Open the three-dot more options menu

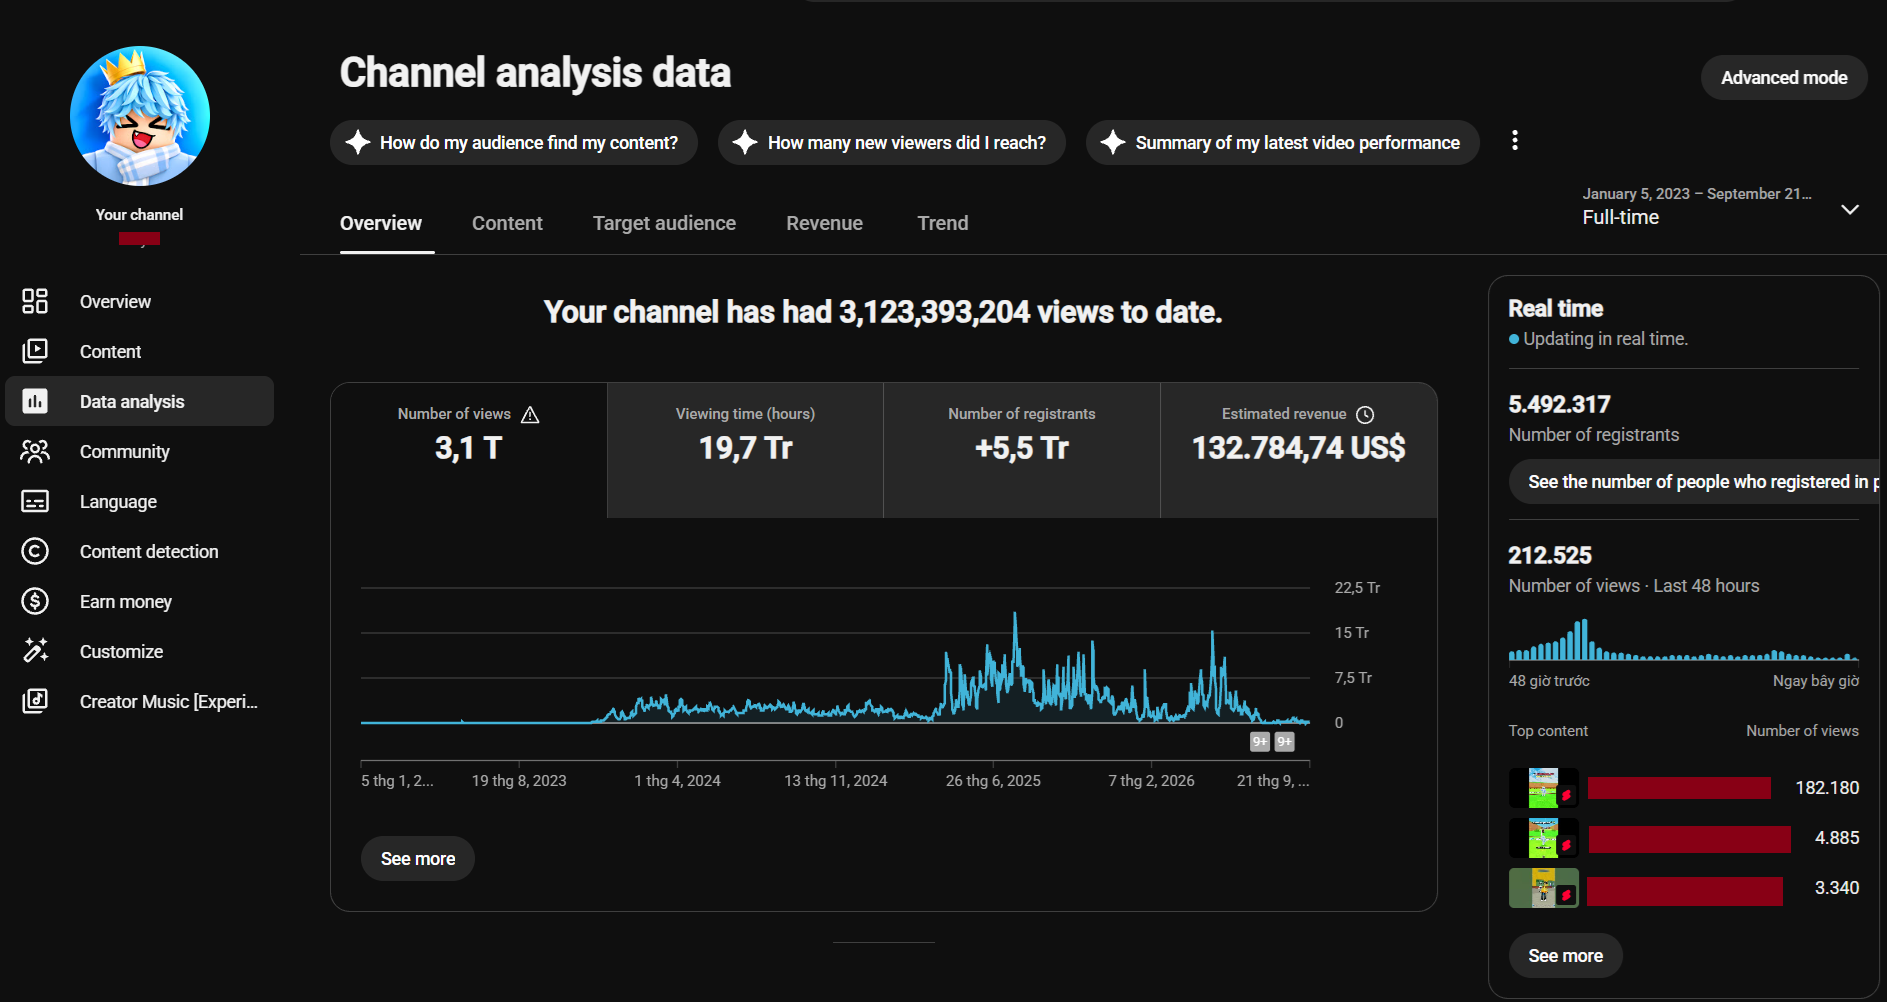point(1515,140)
